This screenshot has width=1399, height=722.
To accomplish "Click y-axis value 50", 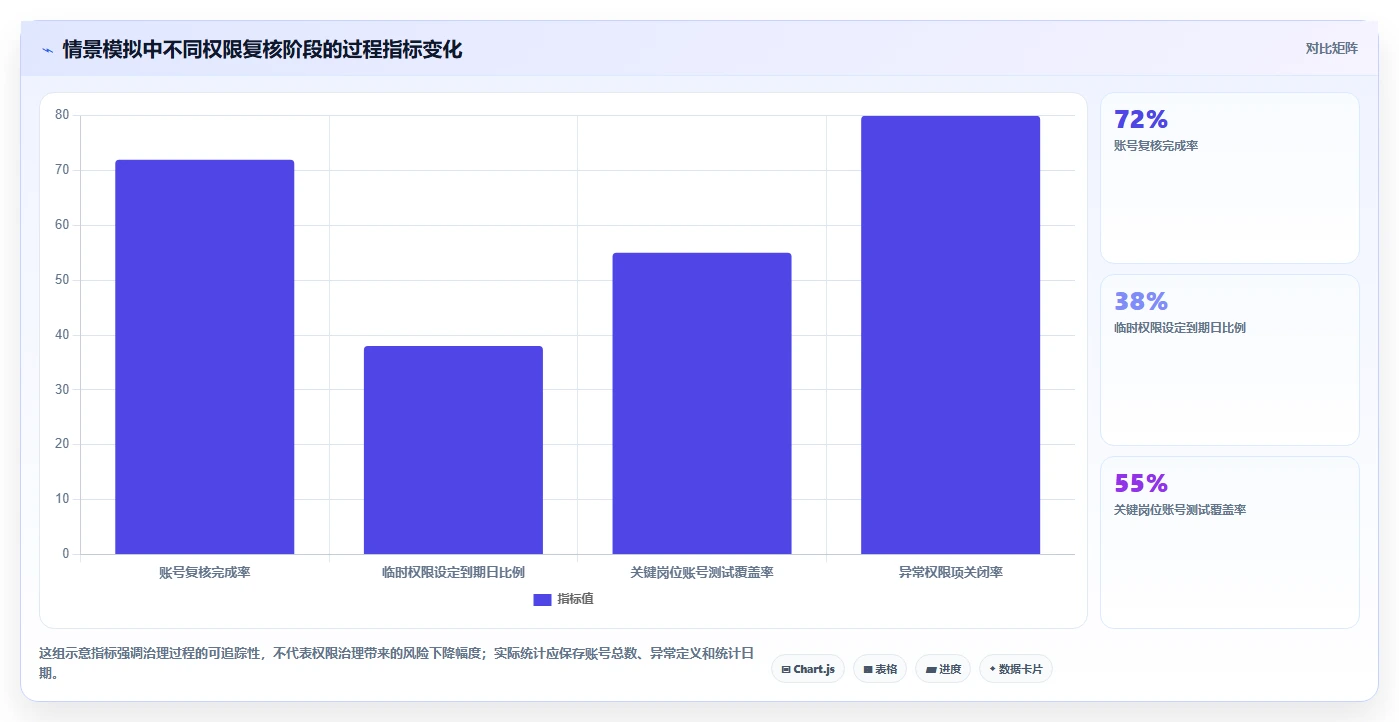I will (x=62, y=280).
